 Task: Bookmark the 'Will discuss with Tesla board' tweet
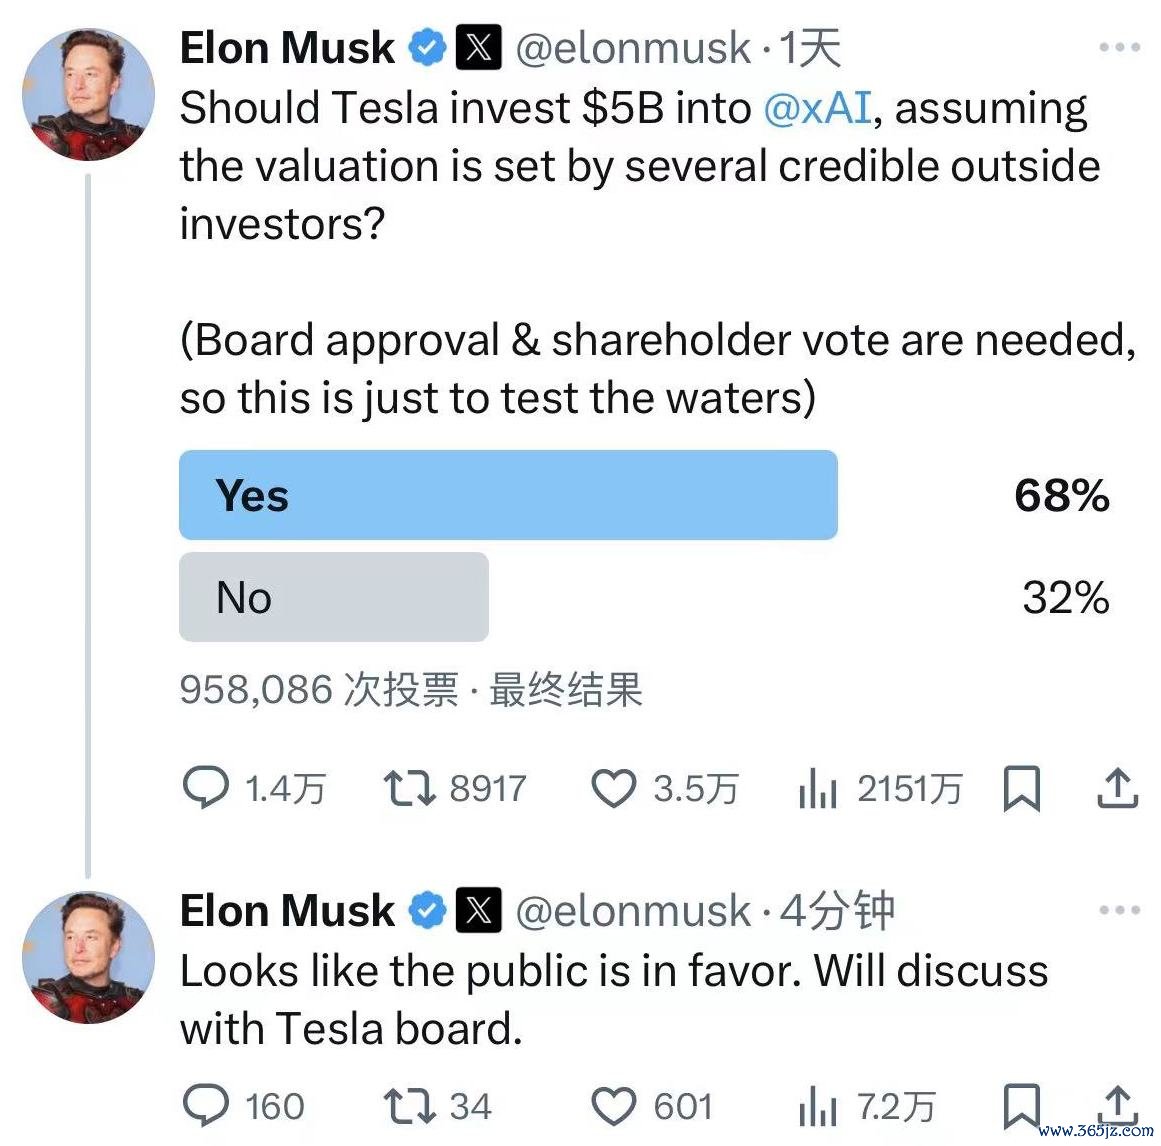[1022, 1106]
